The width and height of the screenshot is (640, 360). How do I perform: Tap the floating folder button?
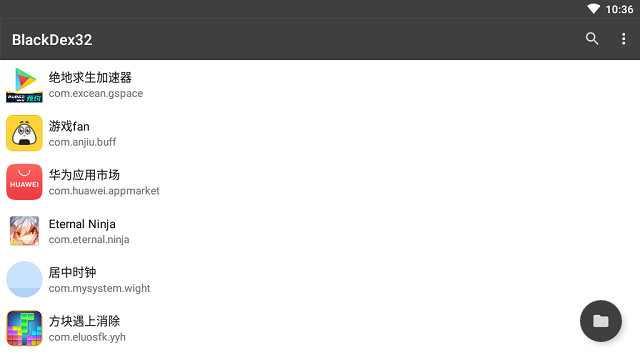coord(601,321)
